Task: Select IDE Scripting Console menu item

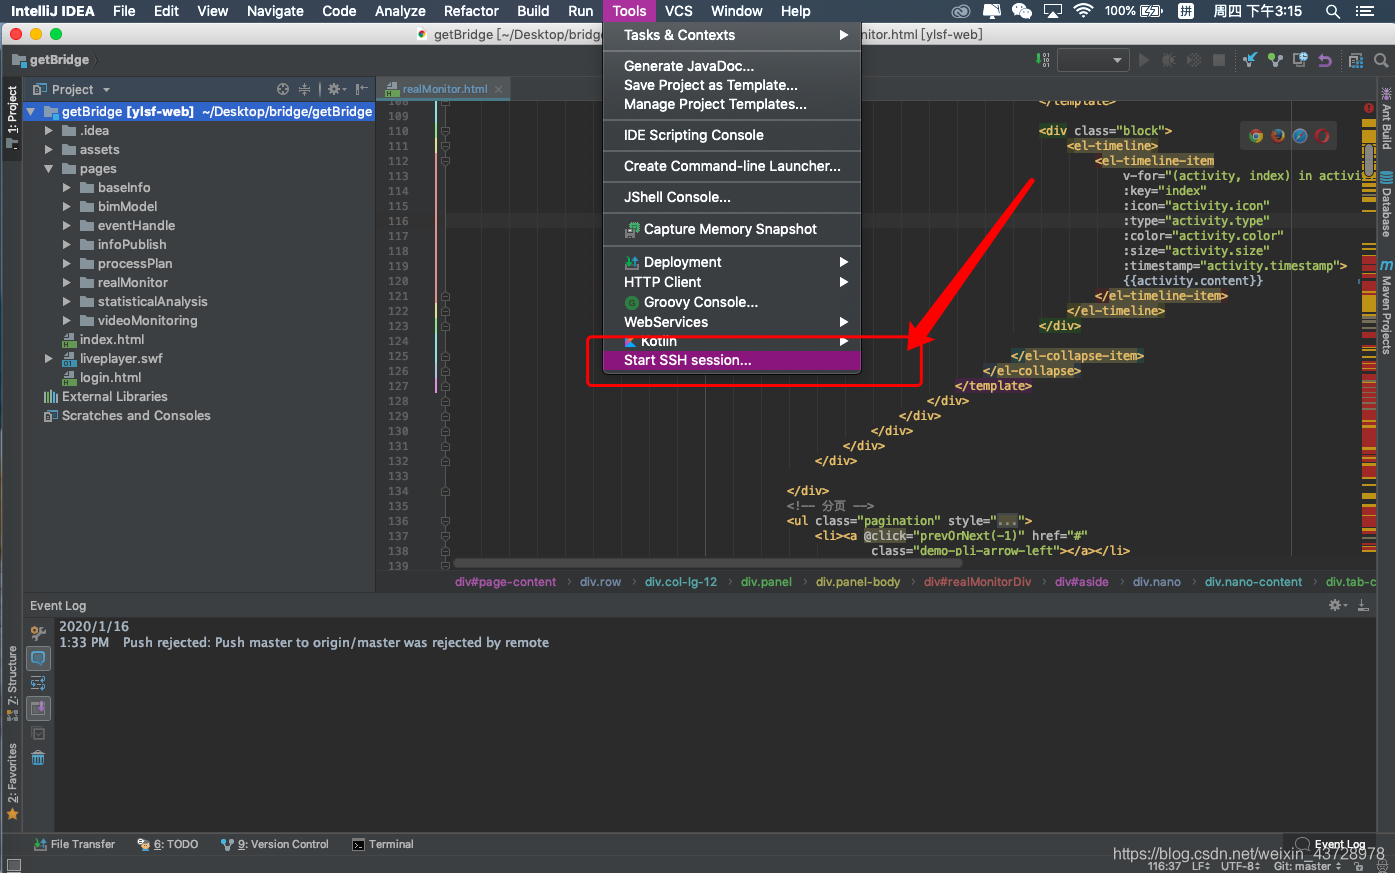Action: click(732, 135)
